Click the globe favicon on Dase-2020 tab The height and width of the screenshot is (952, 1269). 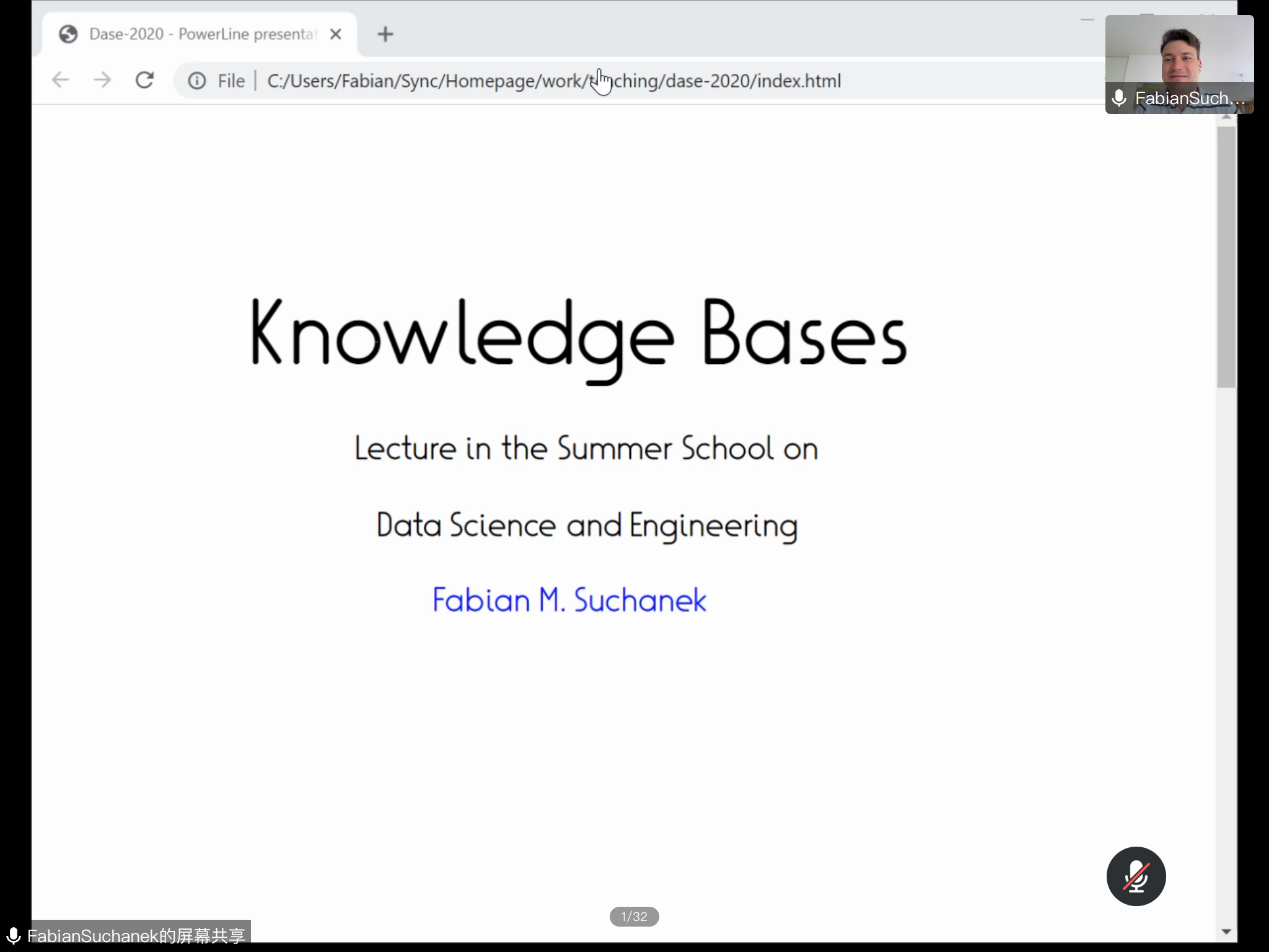(x=68, y=34)
